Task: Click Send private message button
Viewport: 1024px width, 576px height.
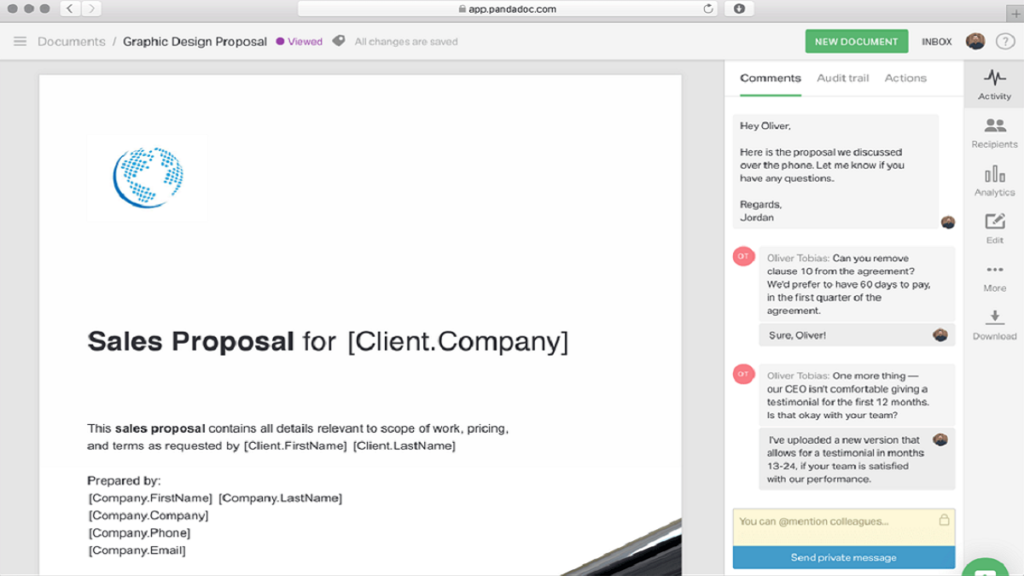Action: (843, 557)
